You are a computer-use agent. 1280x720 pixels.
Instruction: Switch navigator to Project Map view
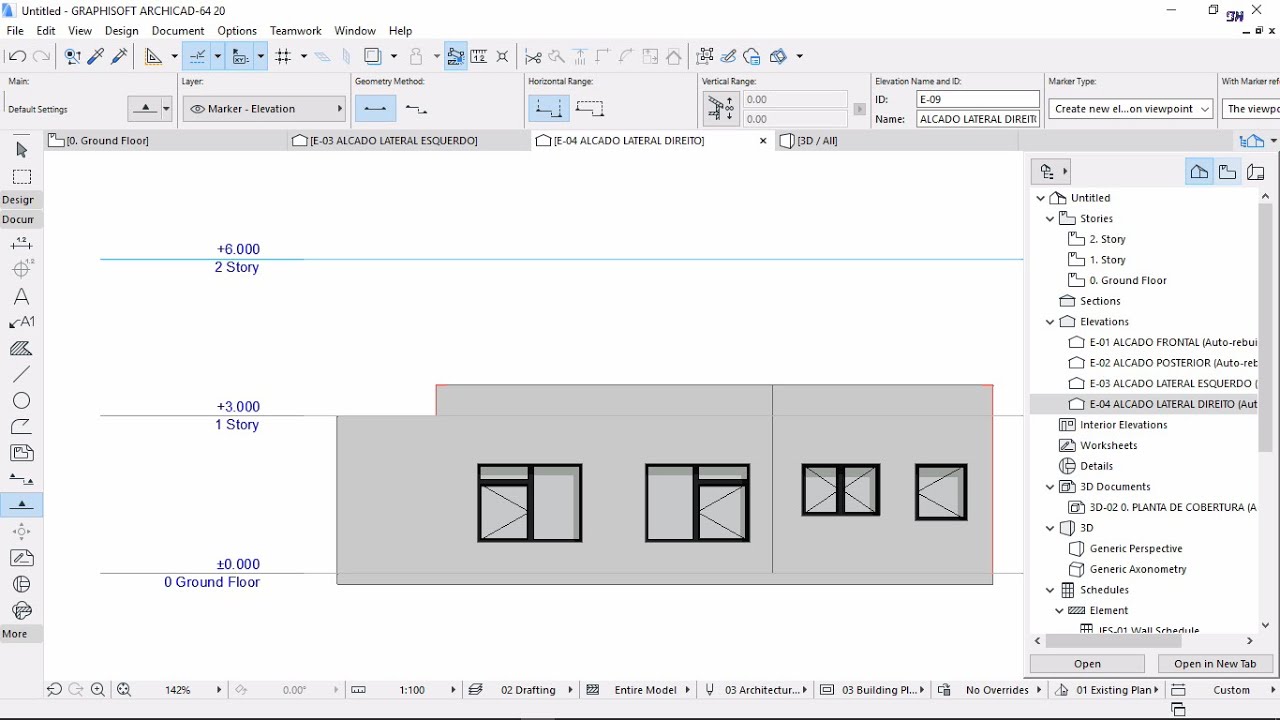[1199, 172]
